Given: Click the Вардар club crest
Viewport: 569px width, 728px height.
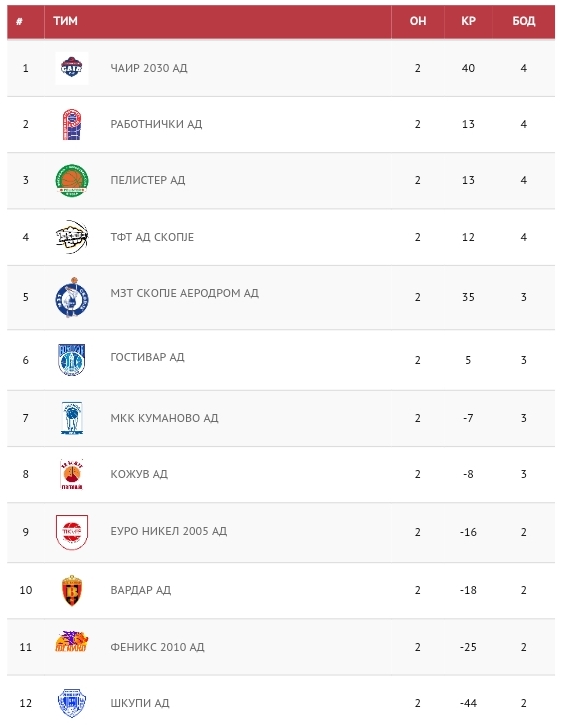Looking at the screenshot, I should coord(71,591).
